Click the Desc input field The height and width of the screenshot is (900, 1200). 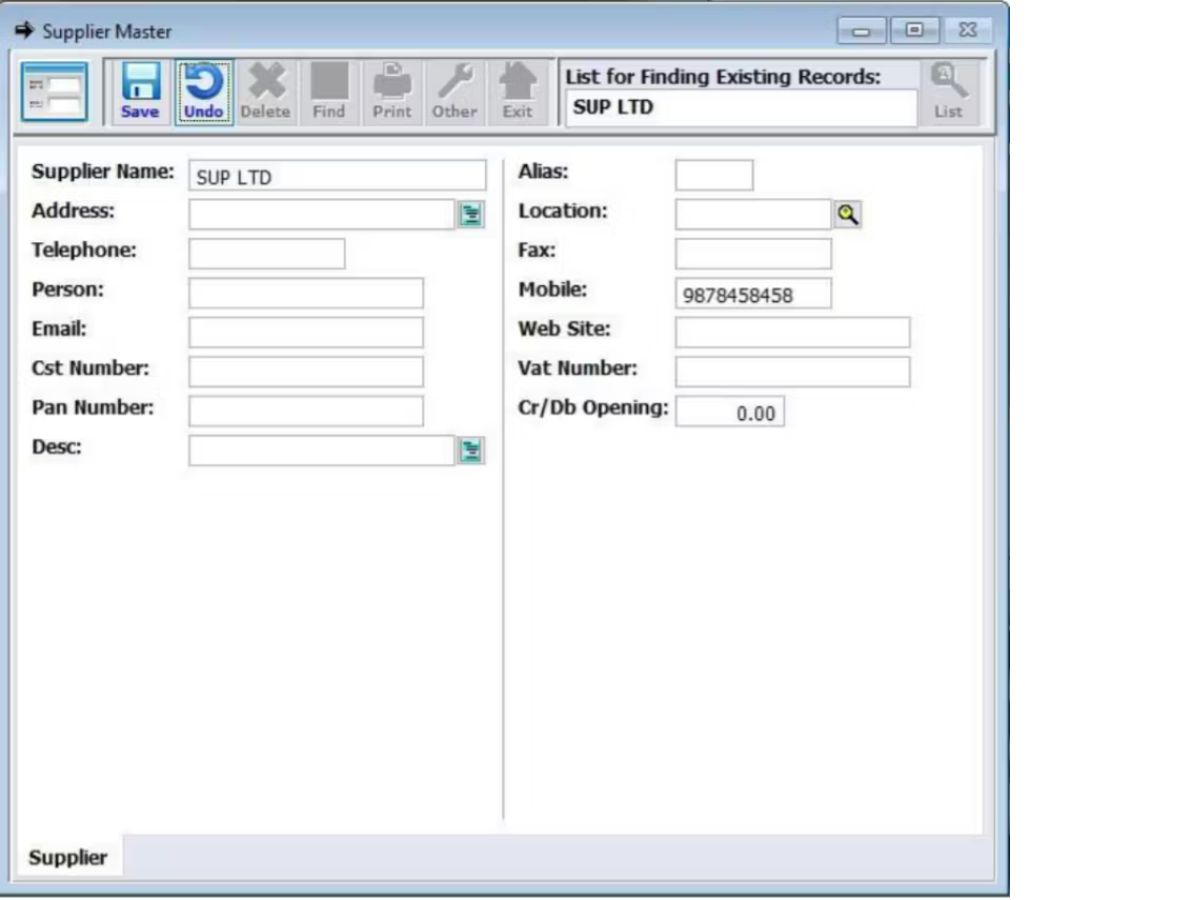click(323, 451)
